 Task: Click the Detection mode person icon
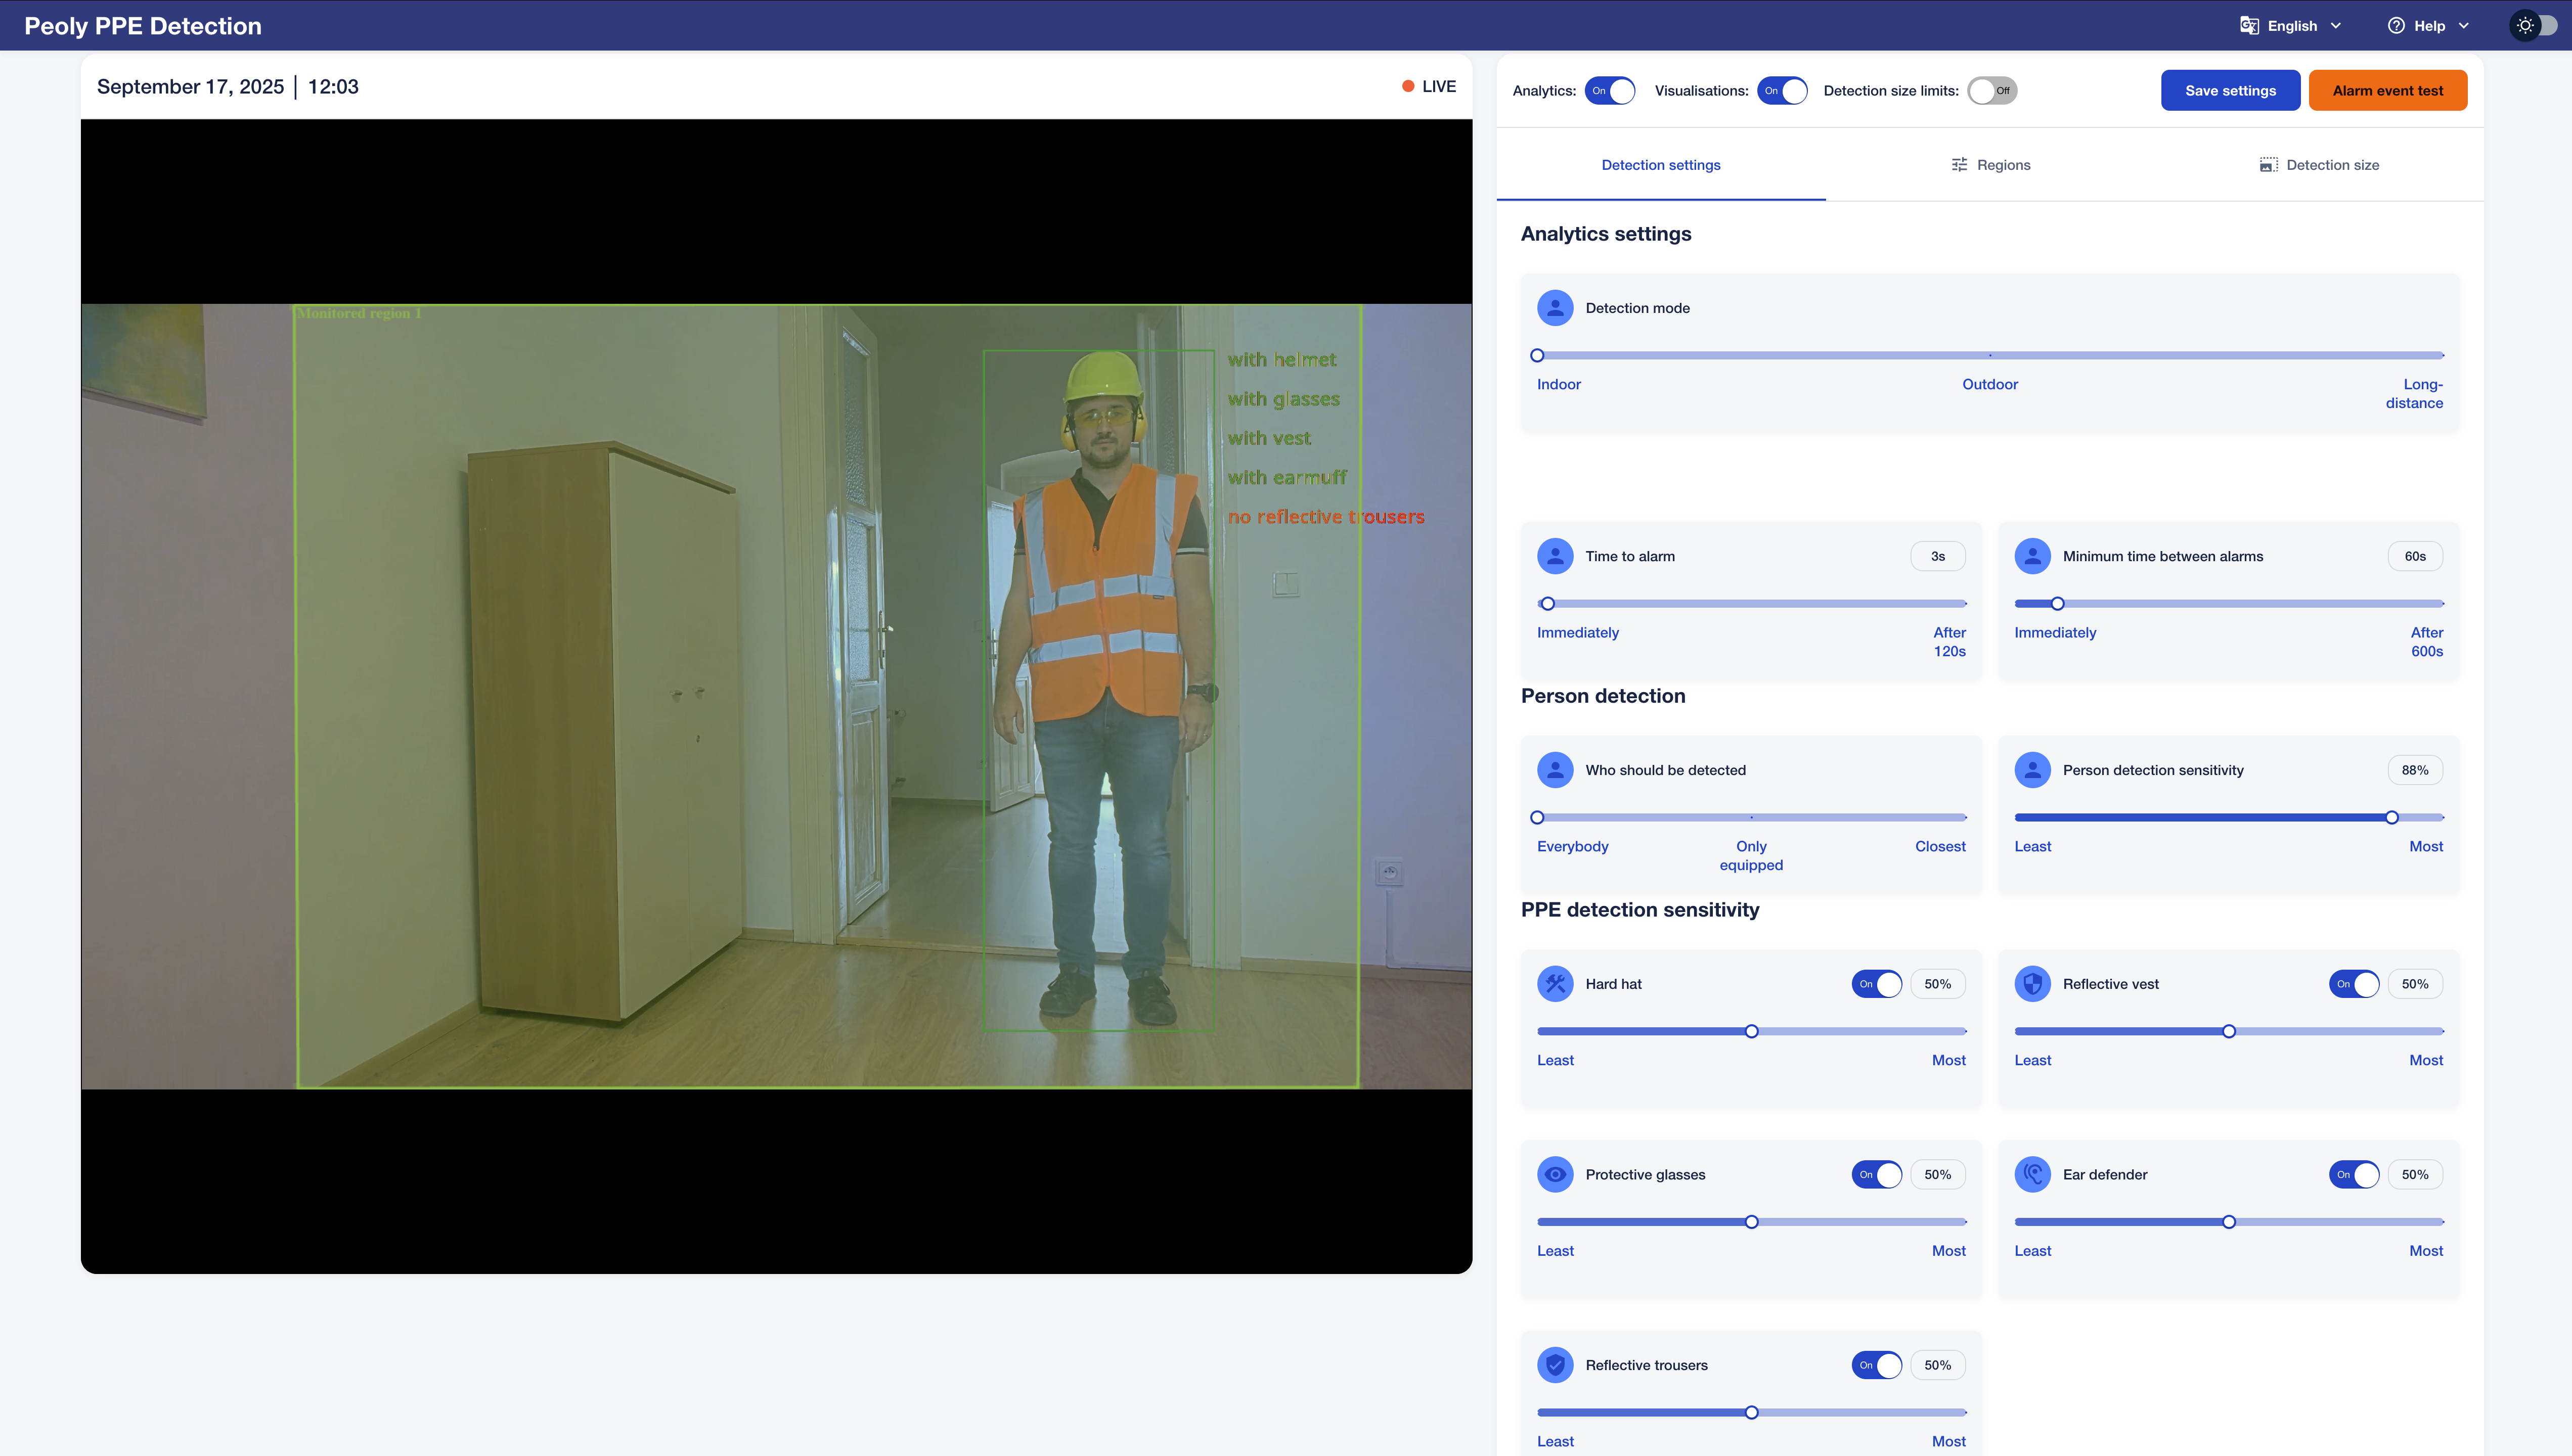1555,308
